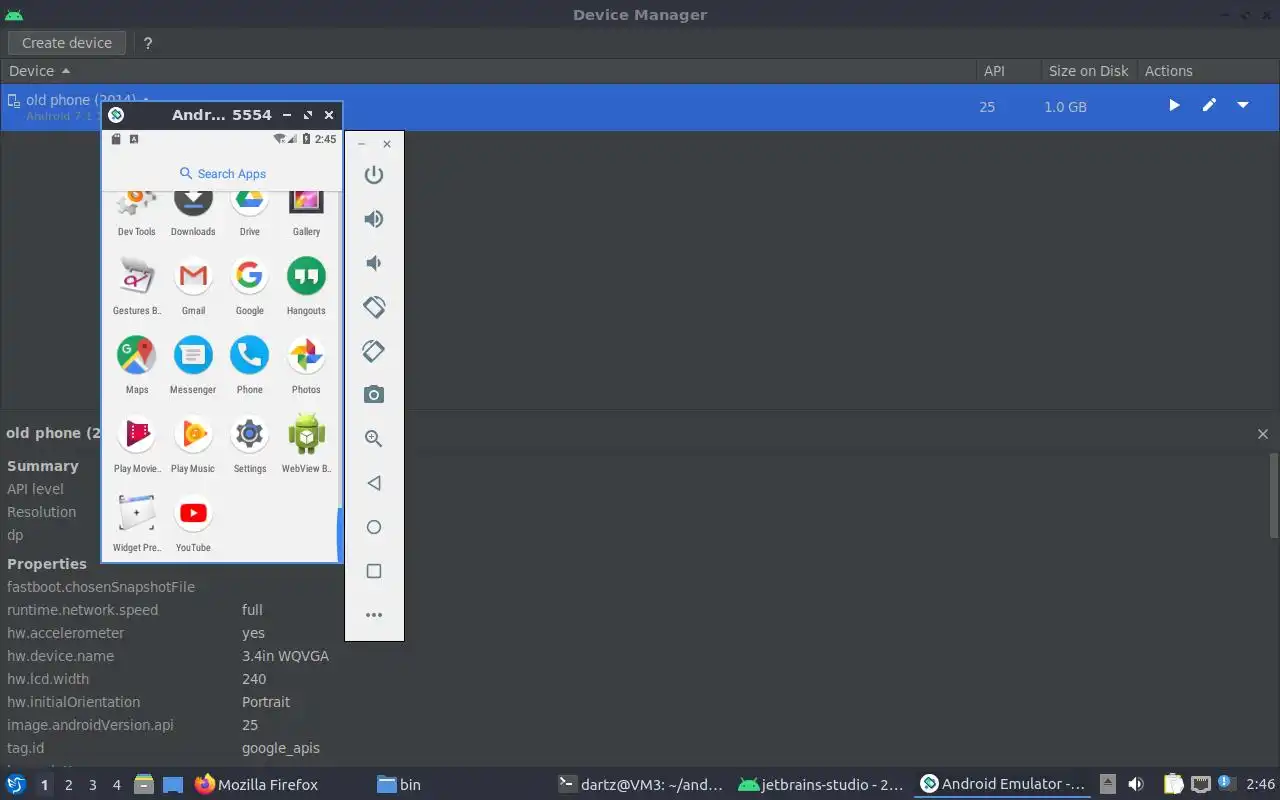This screenshot has height=800, width=1280.
Task: Switch to workspace 4 in the taskbar
Action: [117, 785]
